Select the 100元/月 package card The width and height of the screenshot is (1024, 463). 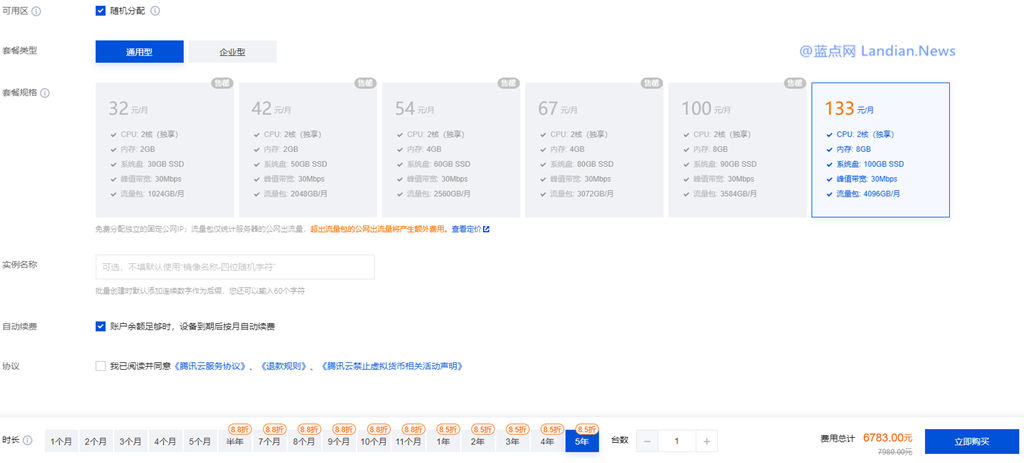tap(737, 150)
